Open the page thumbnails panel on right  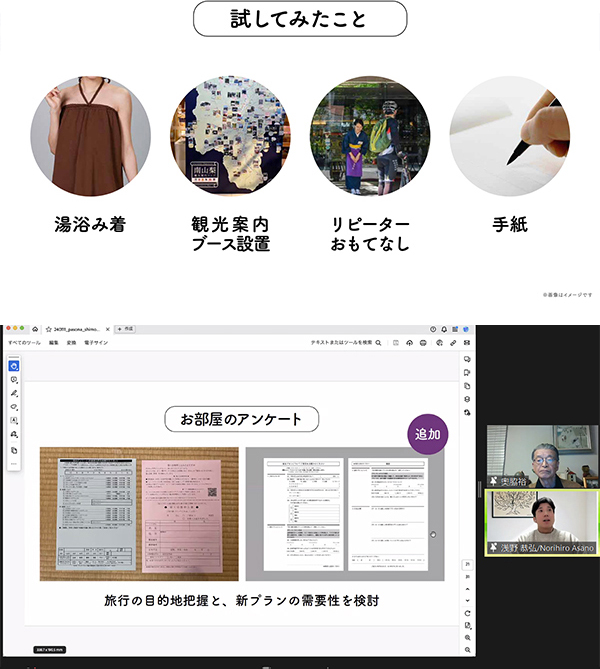[x=467, y=386]
